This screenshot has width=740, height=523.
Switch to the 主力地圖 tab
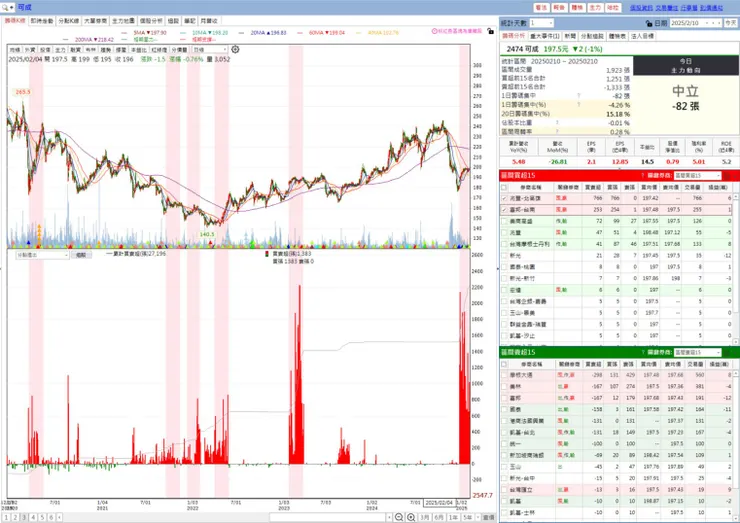[123, 21]
